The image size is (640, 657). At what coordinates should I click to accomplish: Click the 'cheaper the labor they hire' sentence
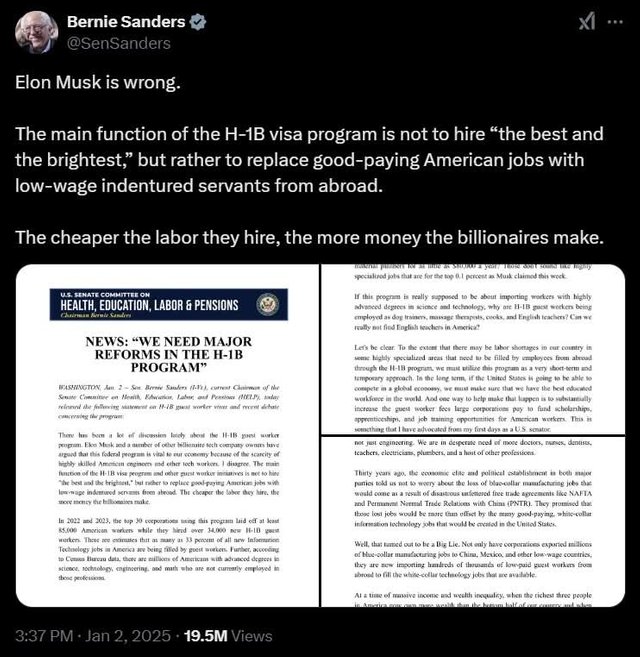(310, 238)
